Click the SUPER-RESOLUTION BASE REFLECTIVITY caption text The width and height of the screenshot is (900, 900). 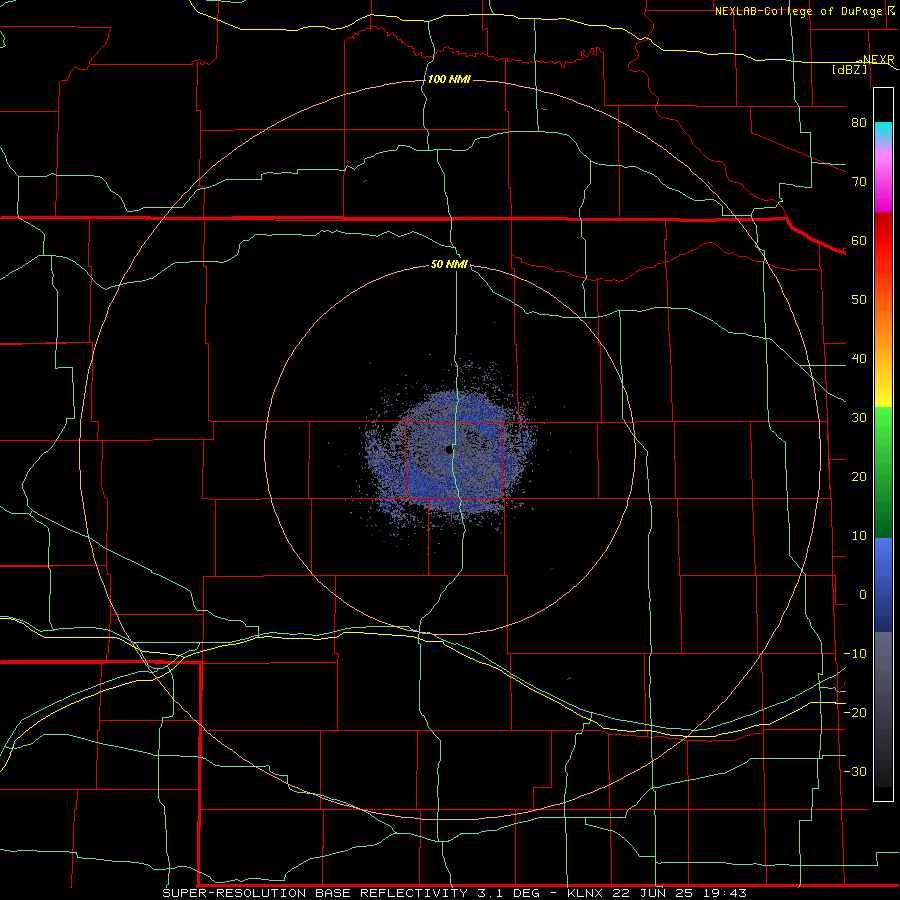coord(315,893)
